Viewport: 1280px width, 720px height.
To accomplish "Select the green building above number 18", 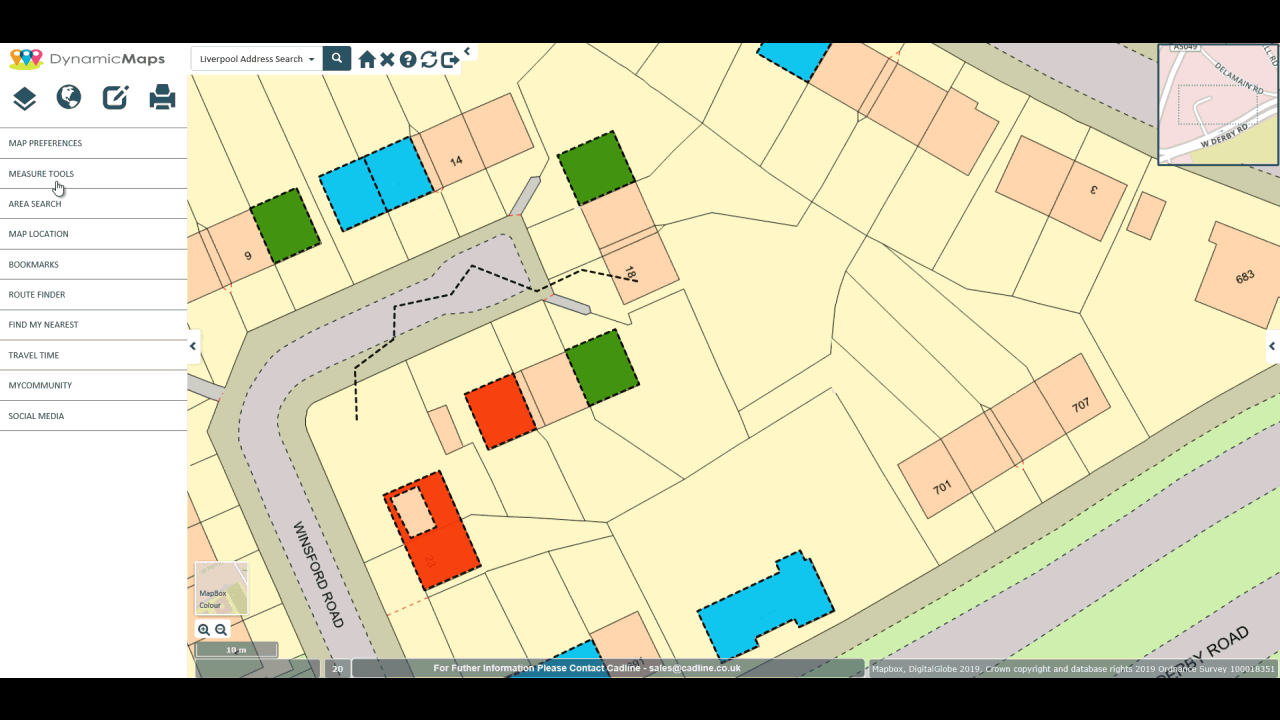I will point(596,169).
